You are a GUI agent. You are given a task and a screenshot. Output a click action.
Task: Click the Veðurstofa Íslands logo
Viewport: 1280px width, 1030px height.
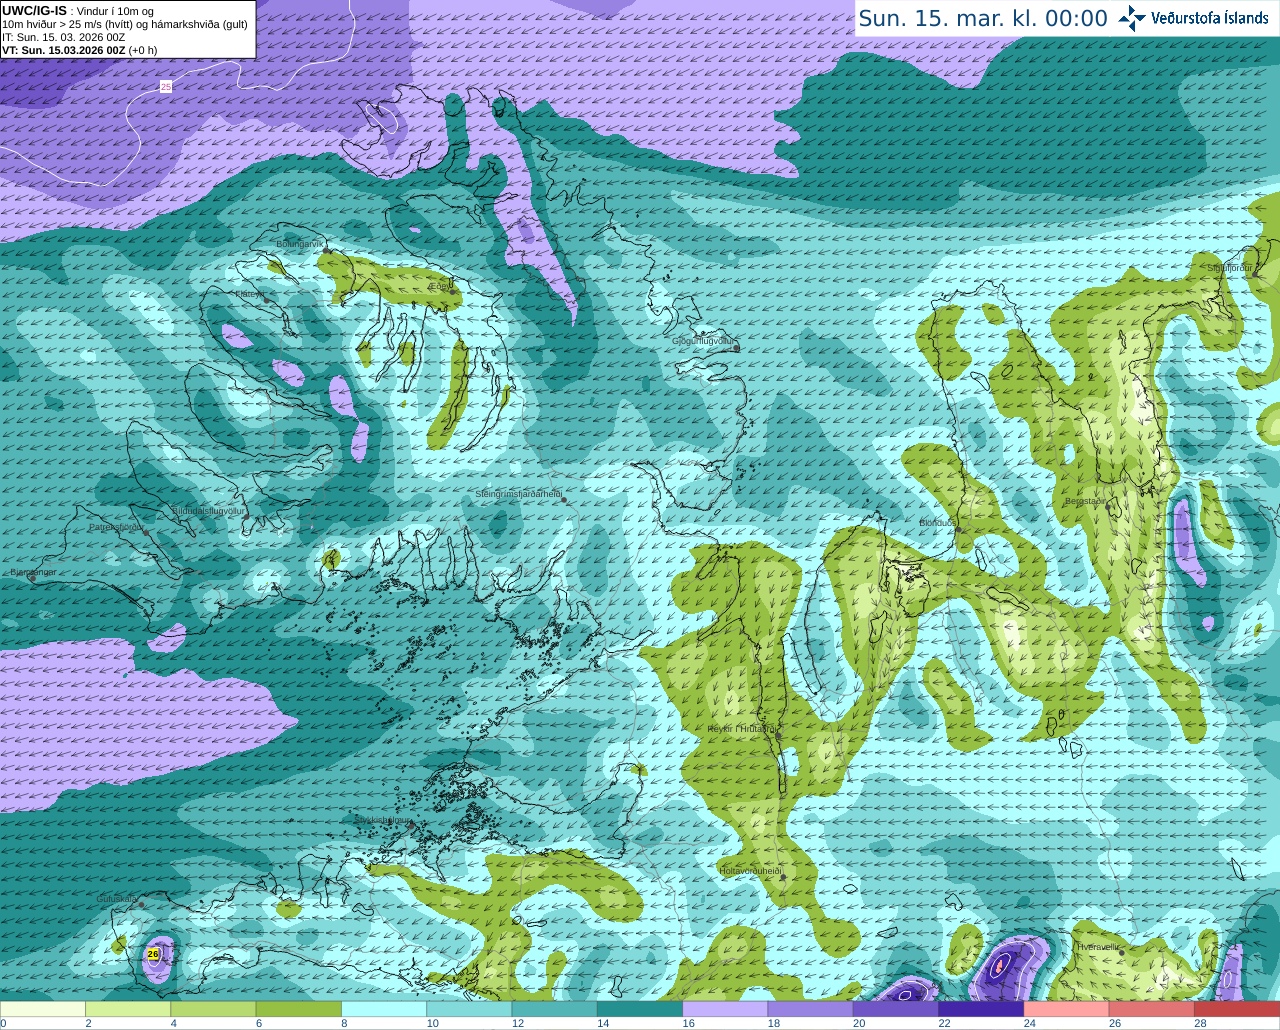click(x=1193, y=18)
